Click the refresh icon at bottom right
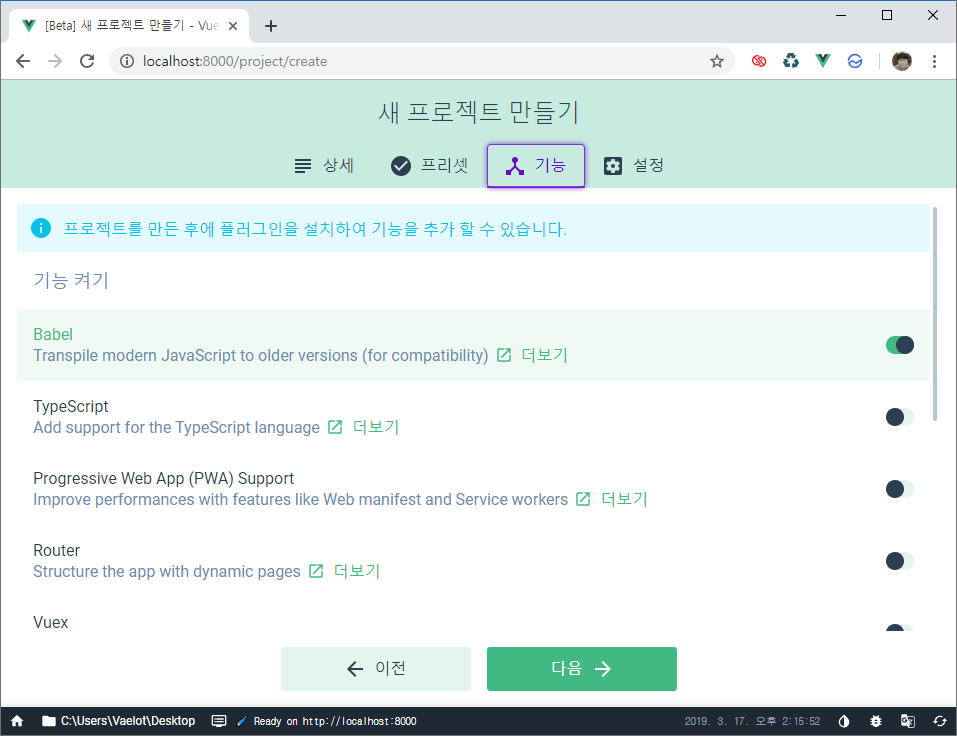957x736 pixels. 940,720
